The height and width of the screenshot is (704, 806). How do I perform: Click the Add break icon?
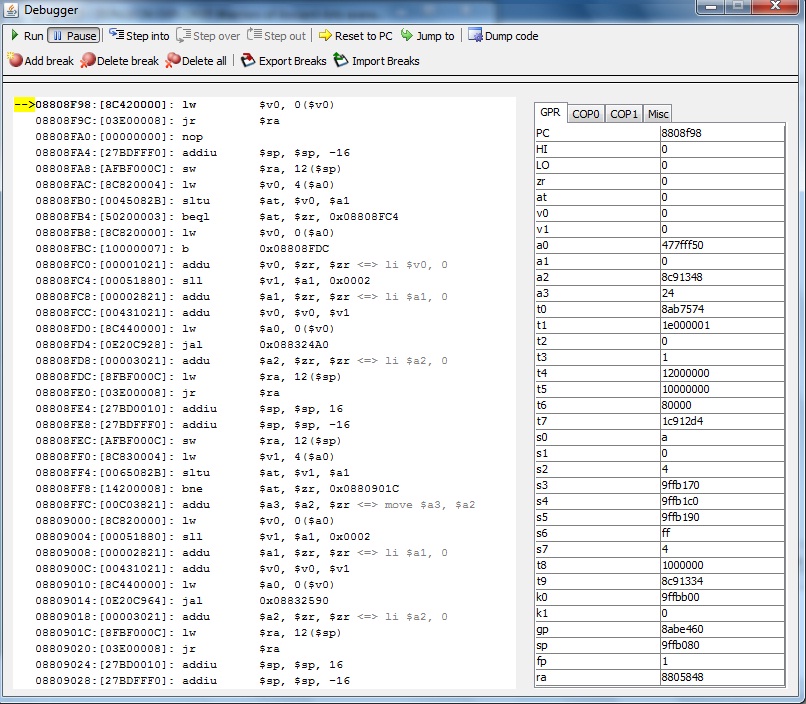coord(15,61)
